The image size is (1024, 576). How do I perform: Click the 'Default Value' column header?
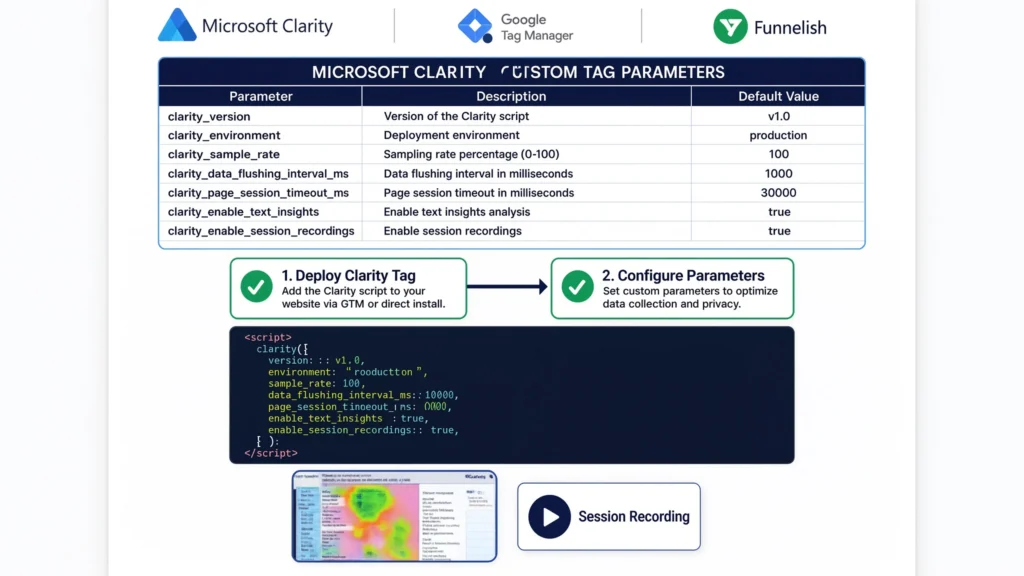(x=778, y=96)
